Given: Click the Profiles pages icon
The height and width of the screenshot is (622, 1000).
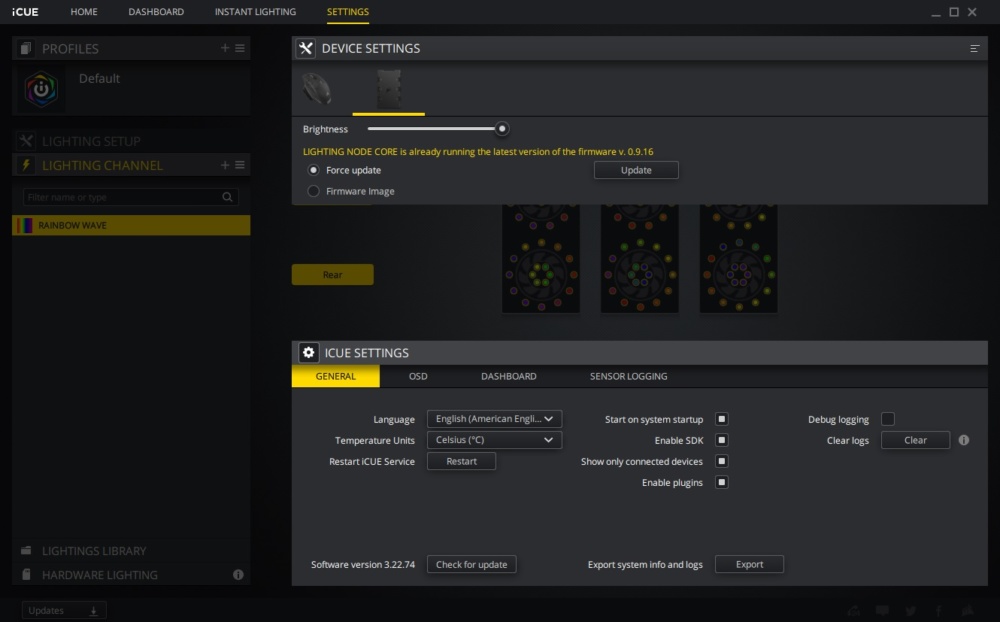Looking at the screenshot, I should click(x=26, y=48).
